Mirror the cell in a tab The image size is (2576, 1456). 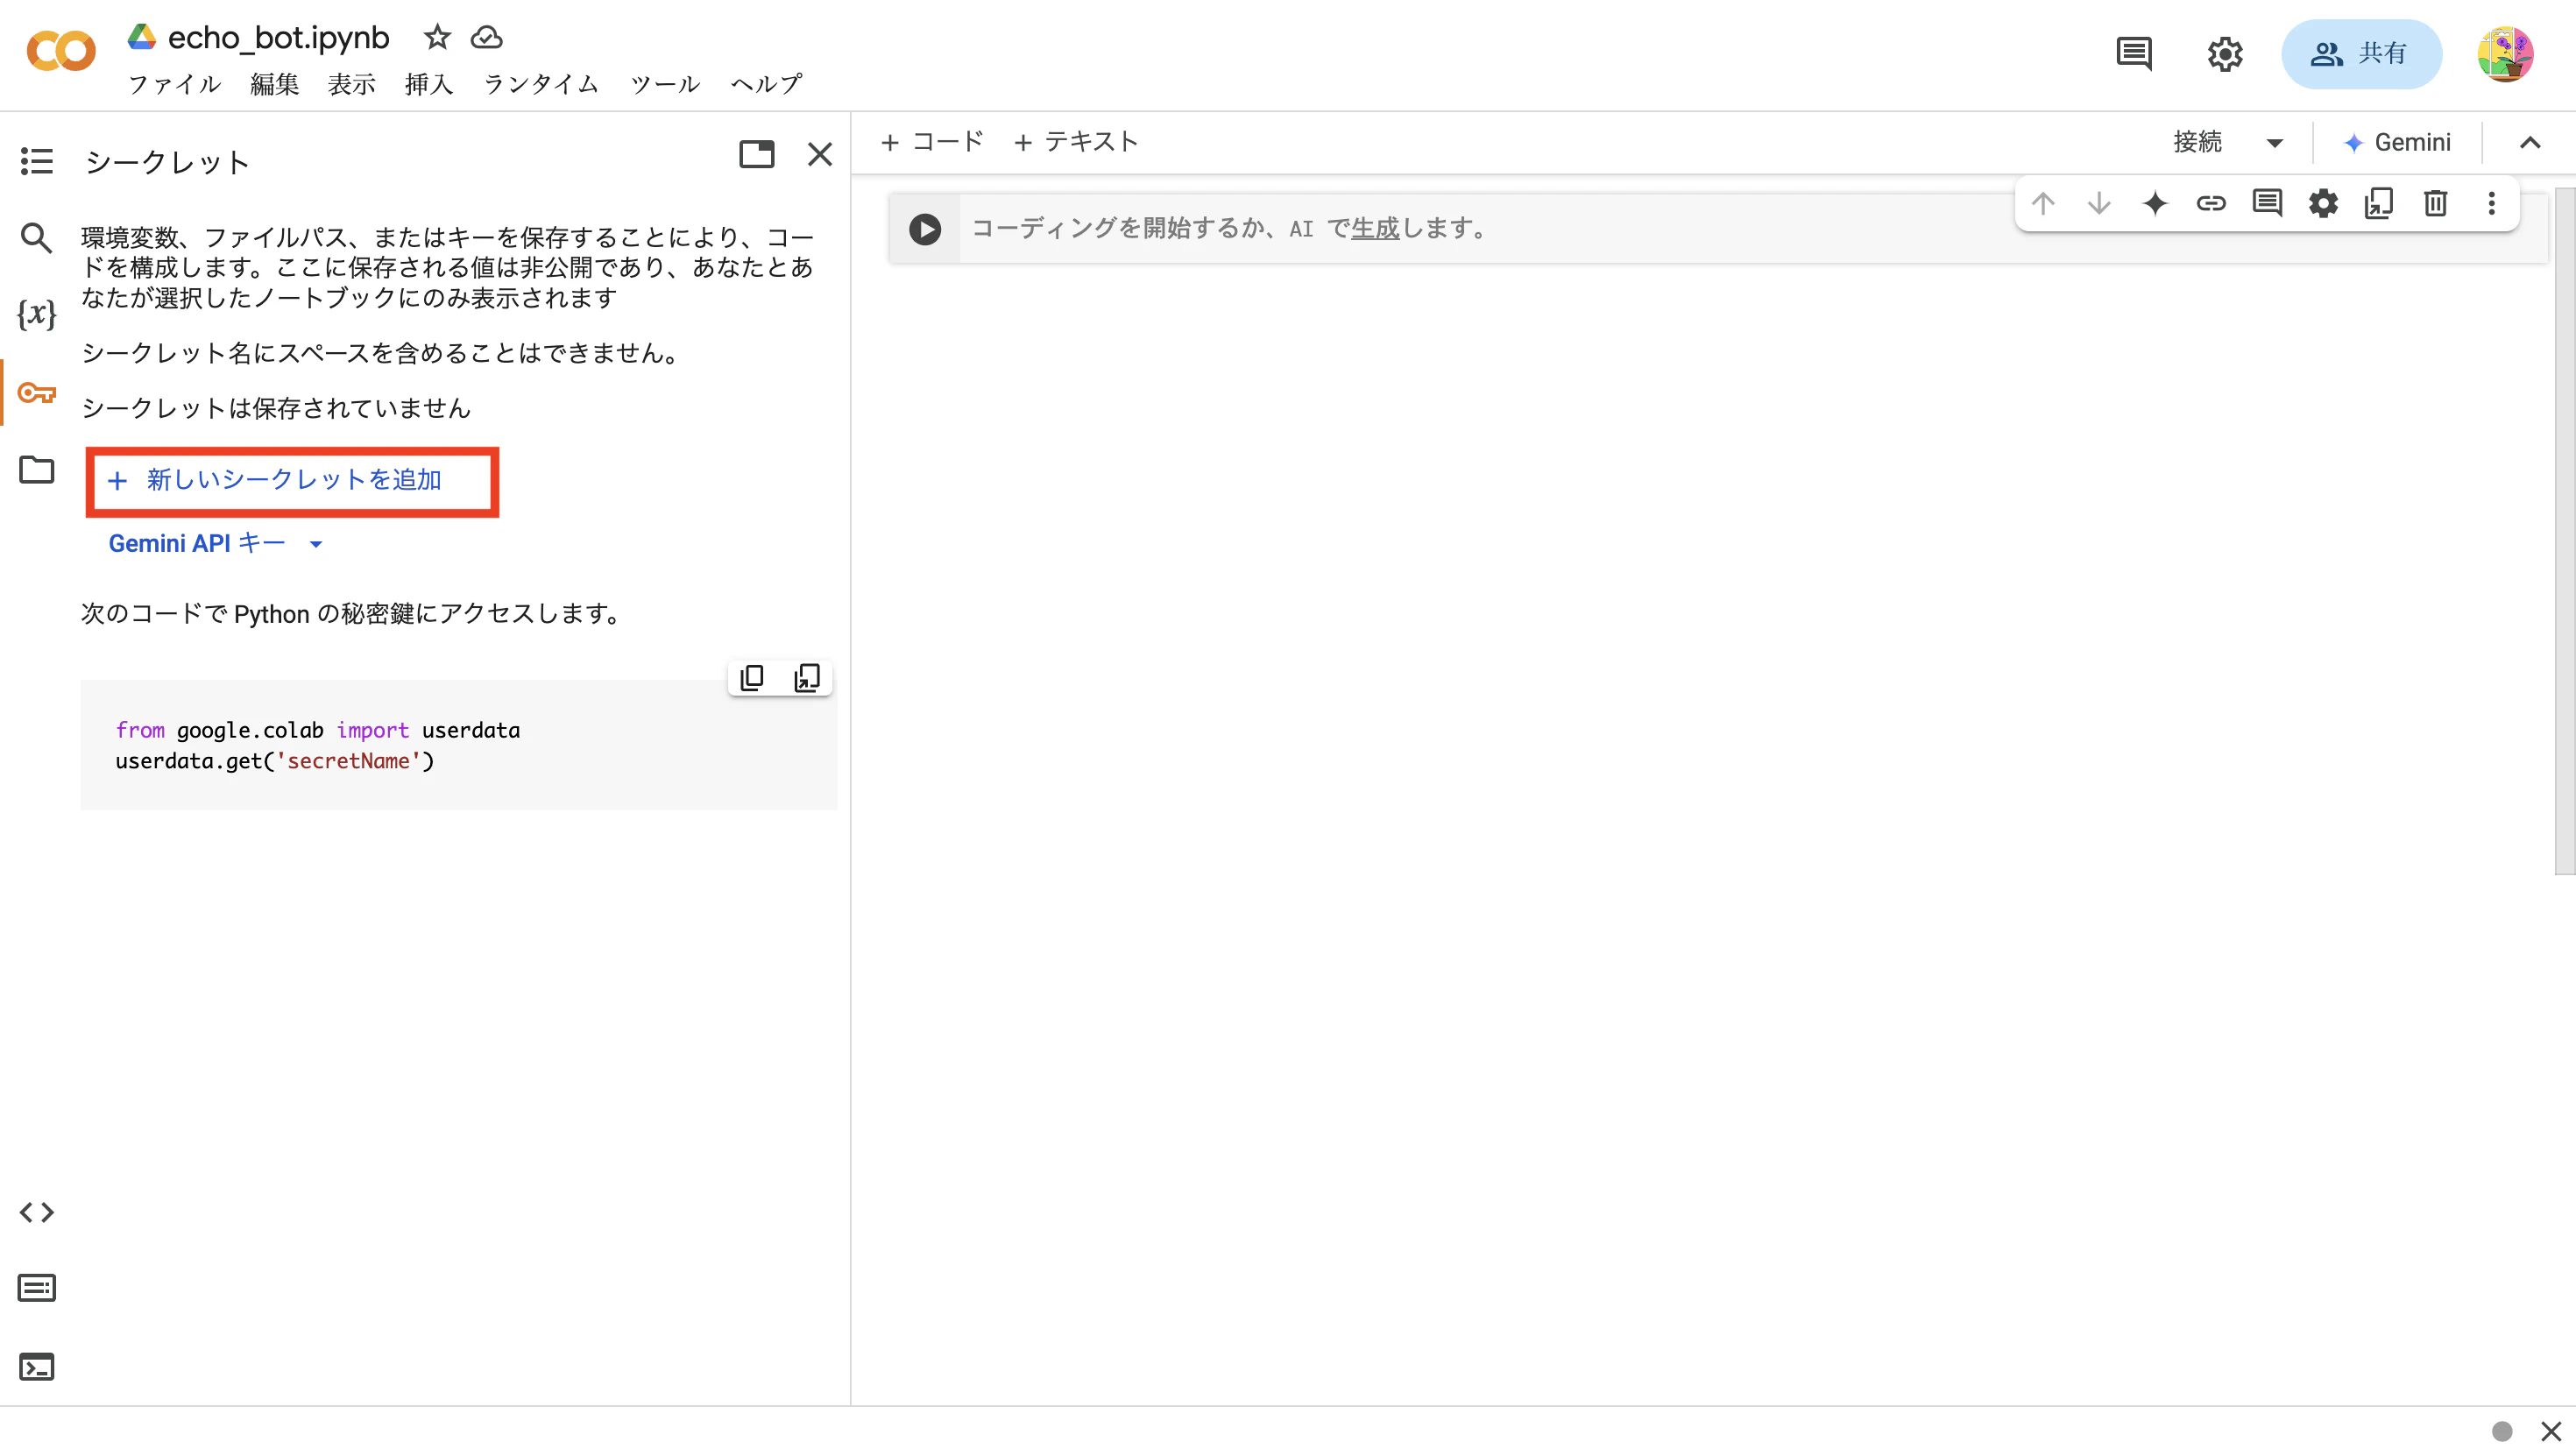2379,204
